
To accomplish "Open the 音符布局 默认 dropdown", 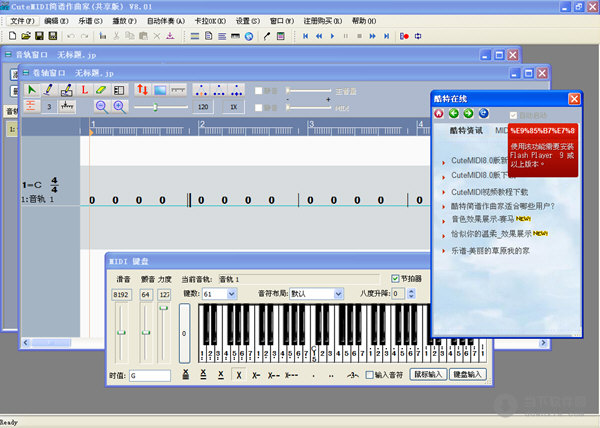I will 338,294.
